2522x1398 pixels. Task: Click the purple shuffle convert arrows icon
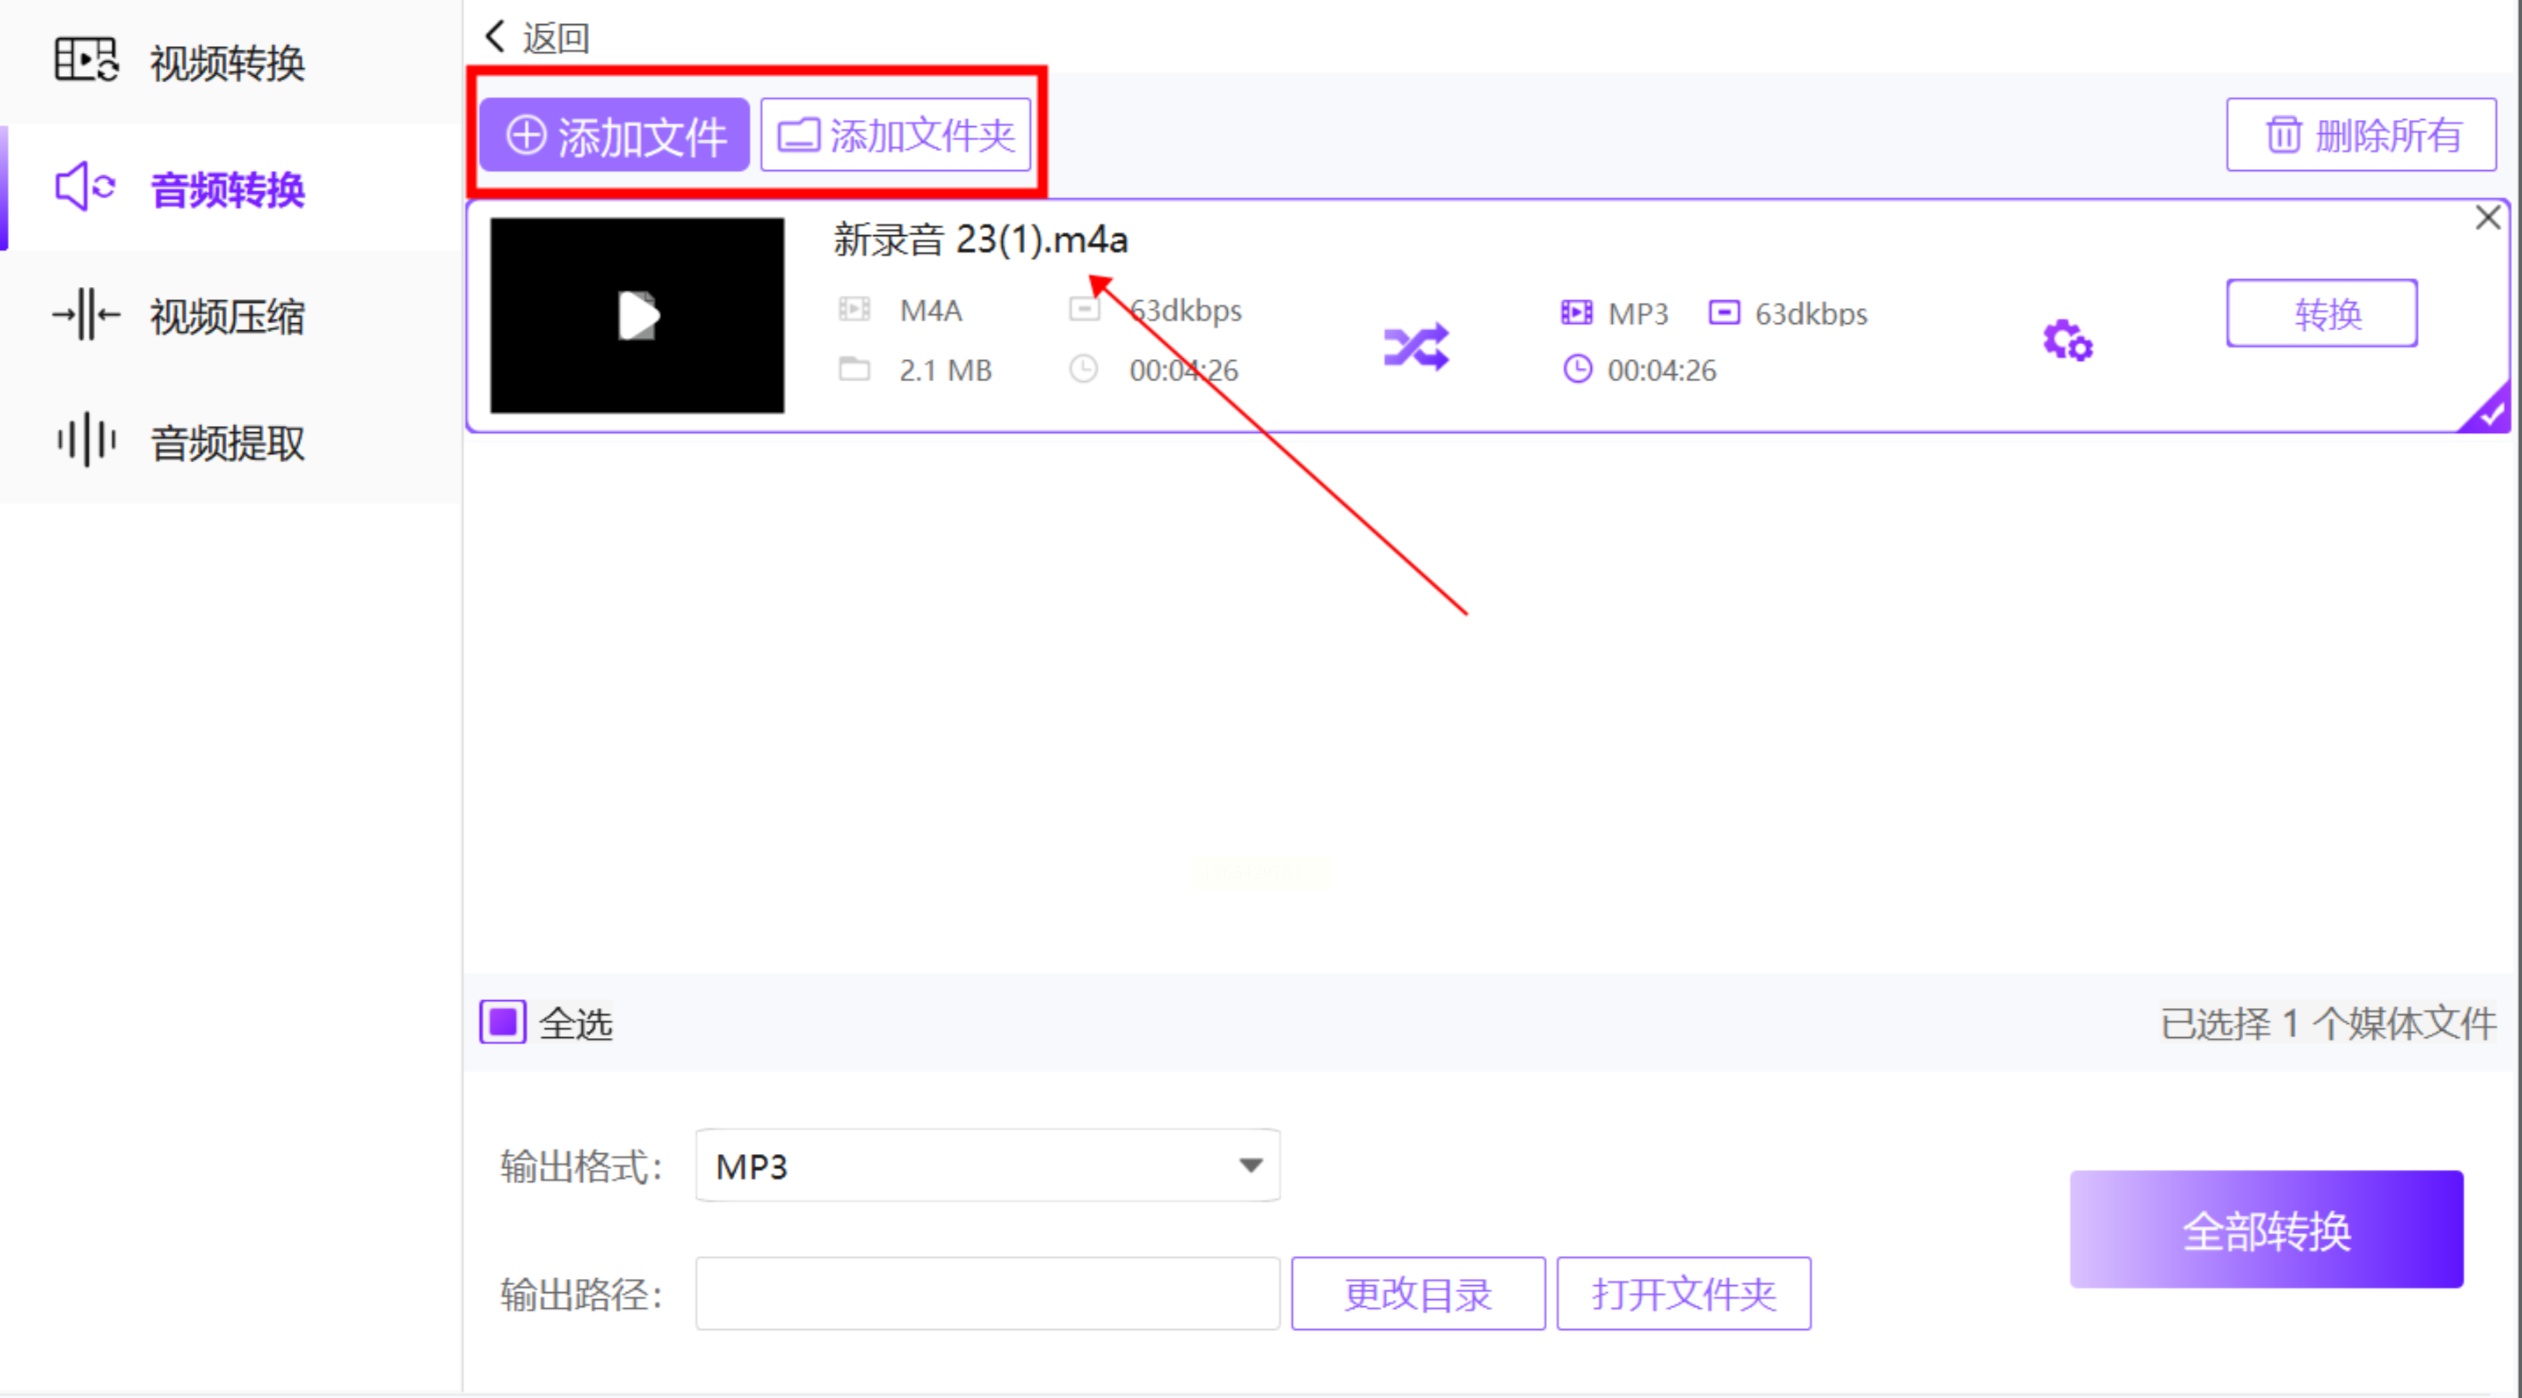click(x=1416, y=347)
